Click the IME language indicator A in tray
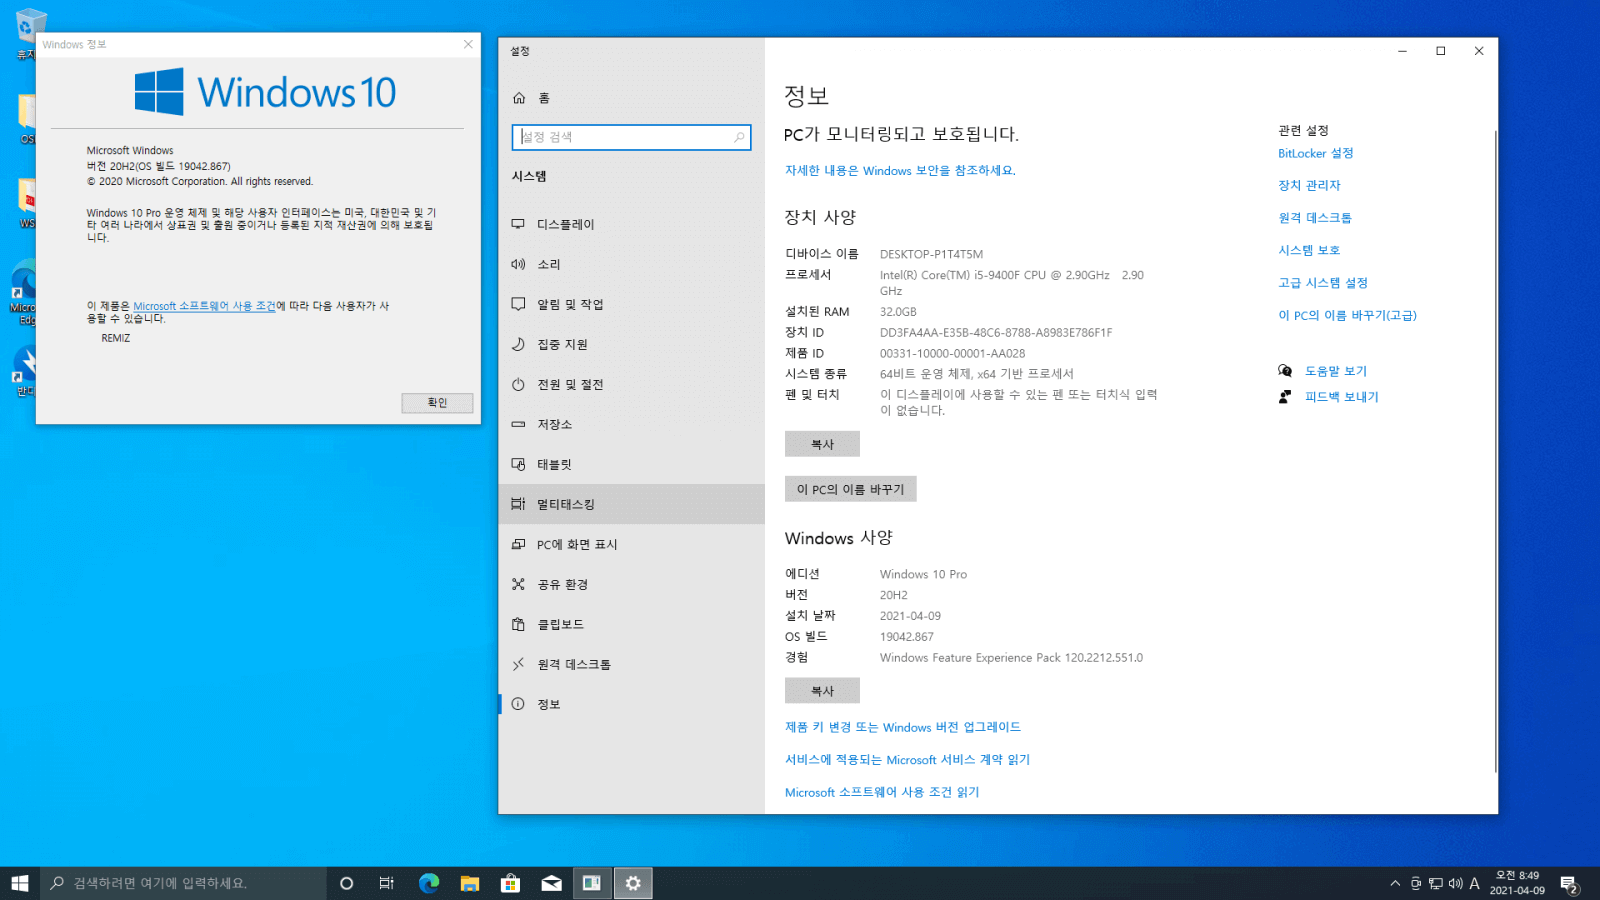1600x900 pixels. (1474, 883)
